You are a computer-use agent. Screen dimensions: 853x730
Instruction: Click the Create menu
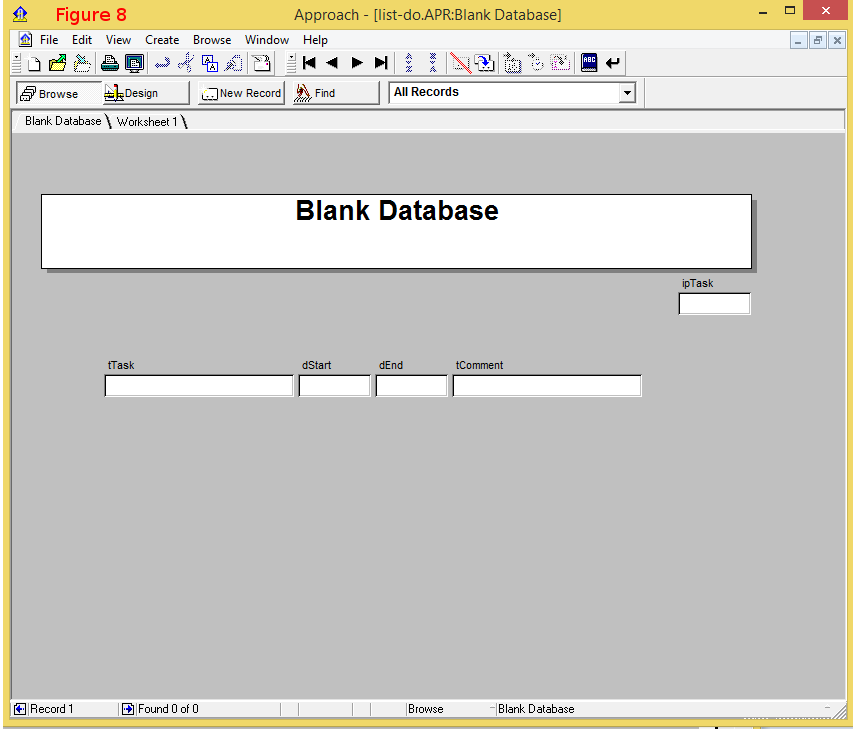162,40
